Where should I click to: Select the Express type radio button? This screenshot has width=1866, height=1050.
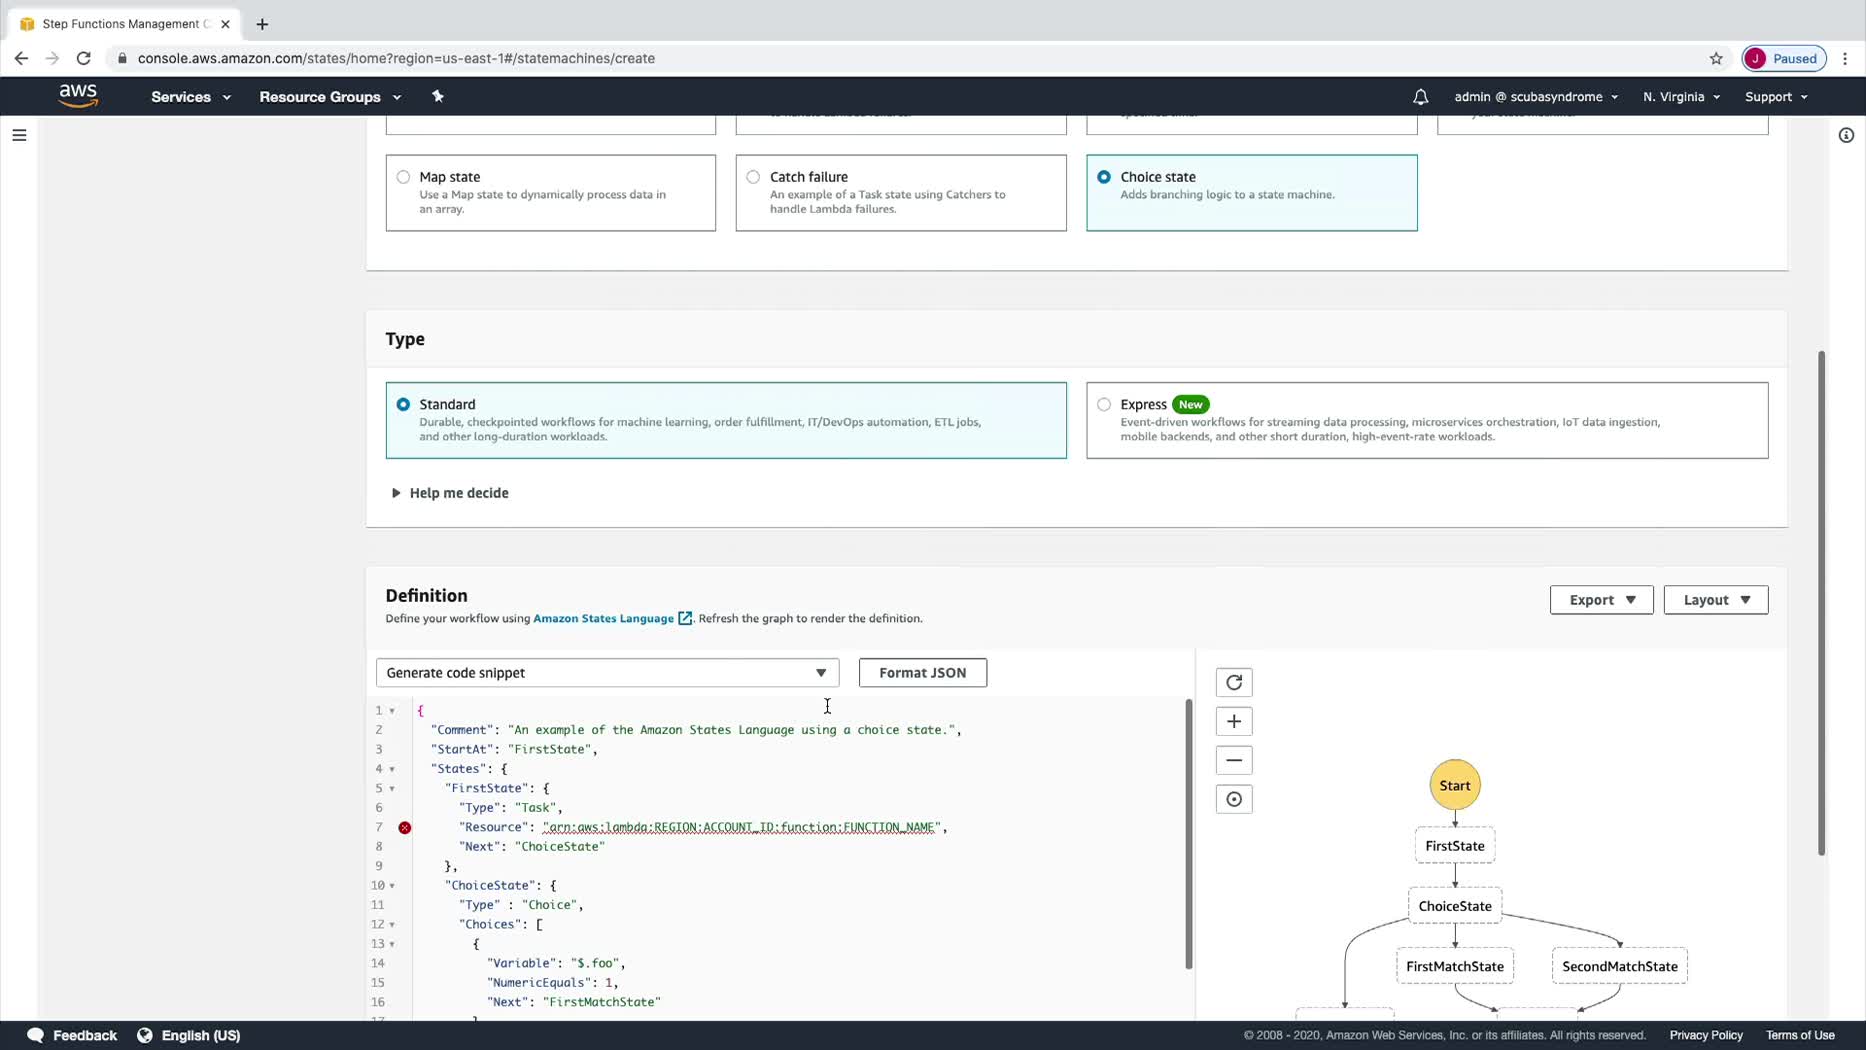coord(1104,404)
